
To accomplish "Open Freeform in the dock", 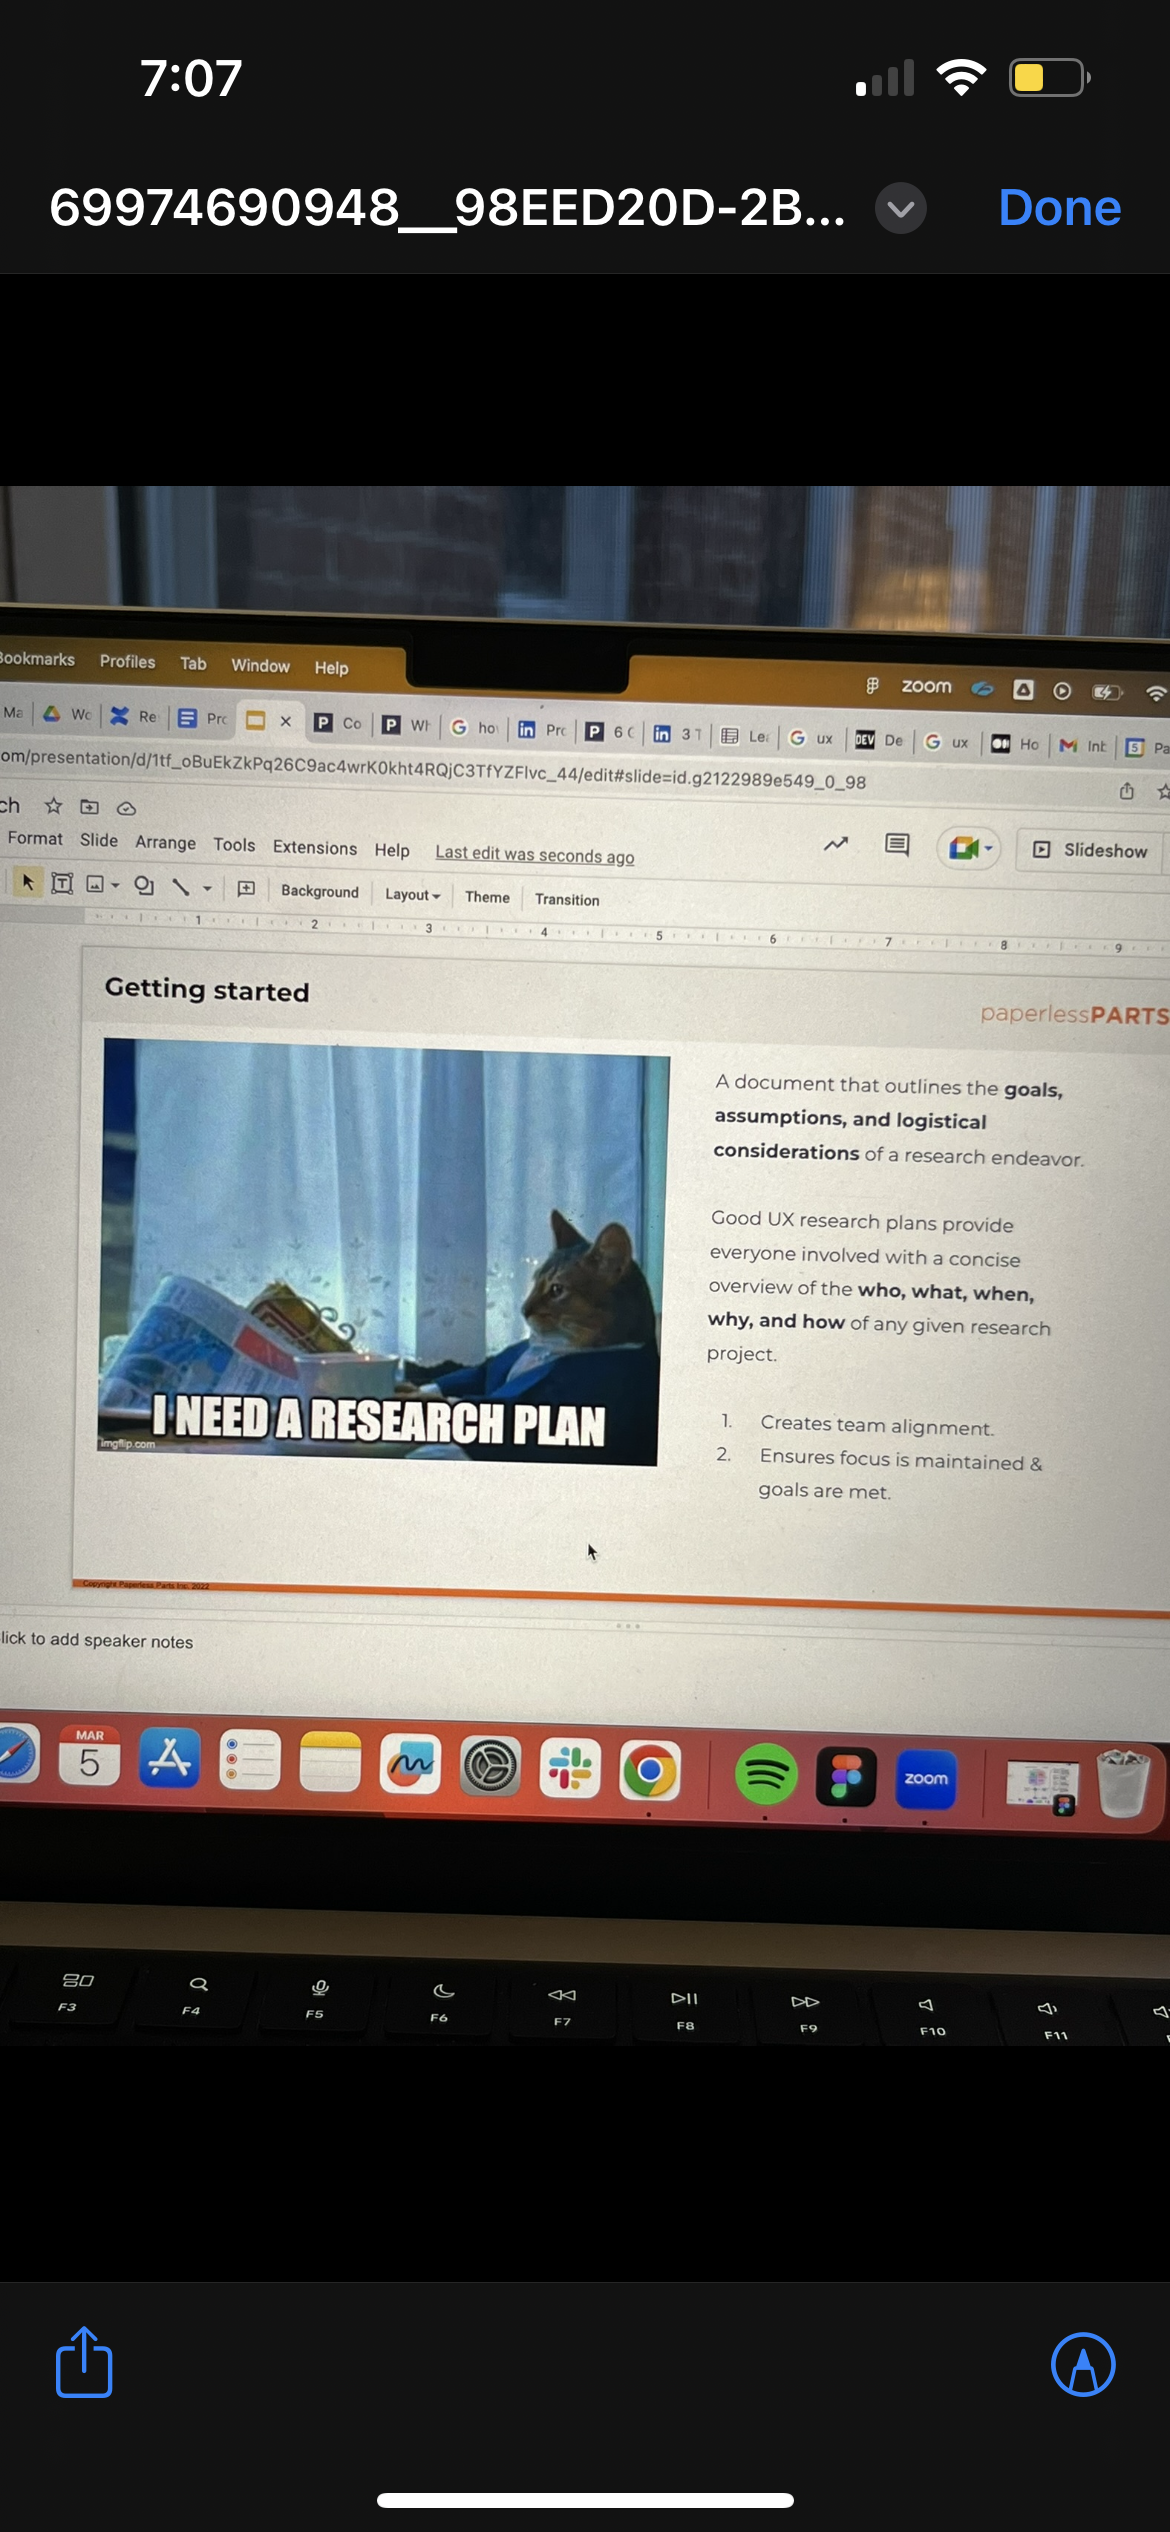I will [x=410, y=1764].
